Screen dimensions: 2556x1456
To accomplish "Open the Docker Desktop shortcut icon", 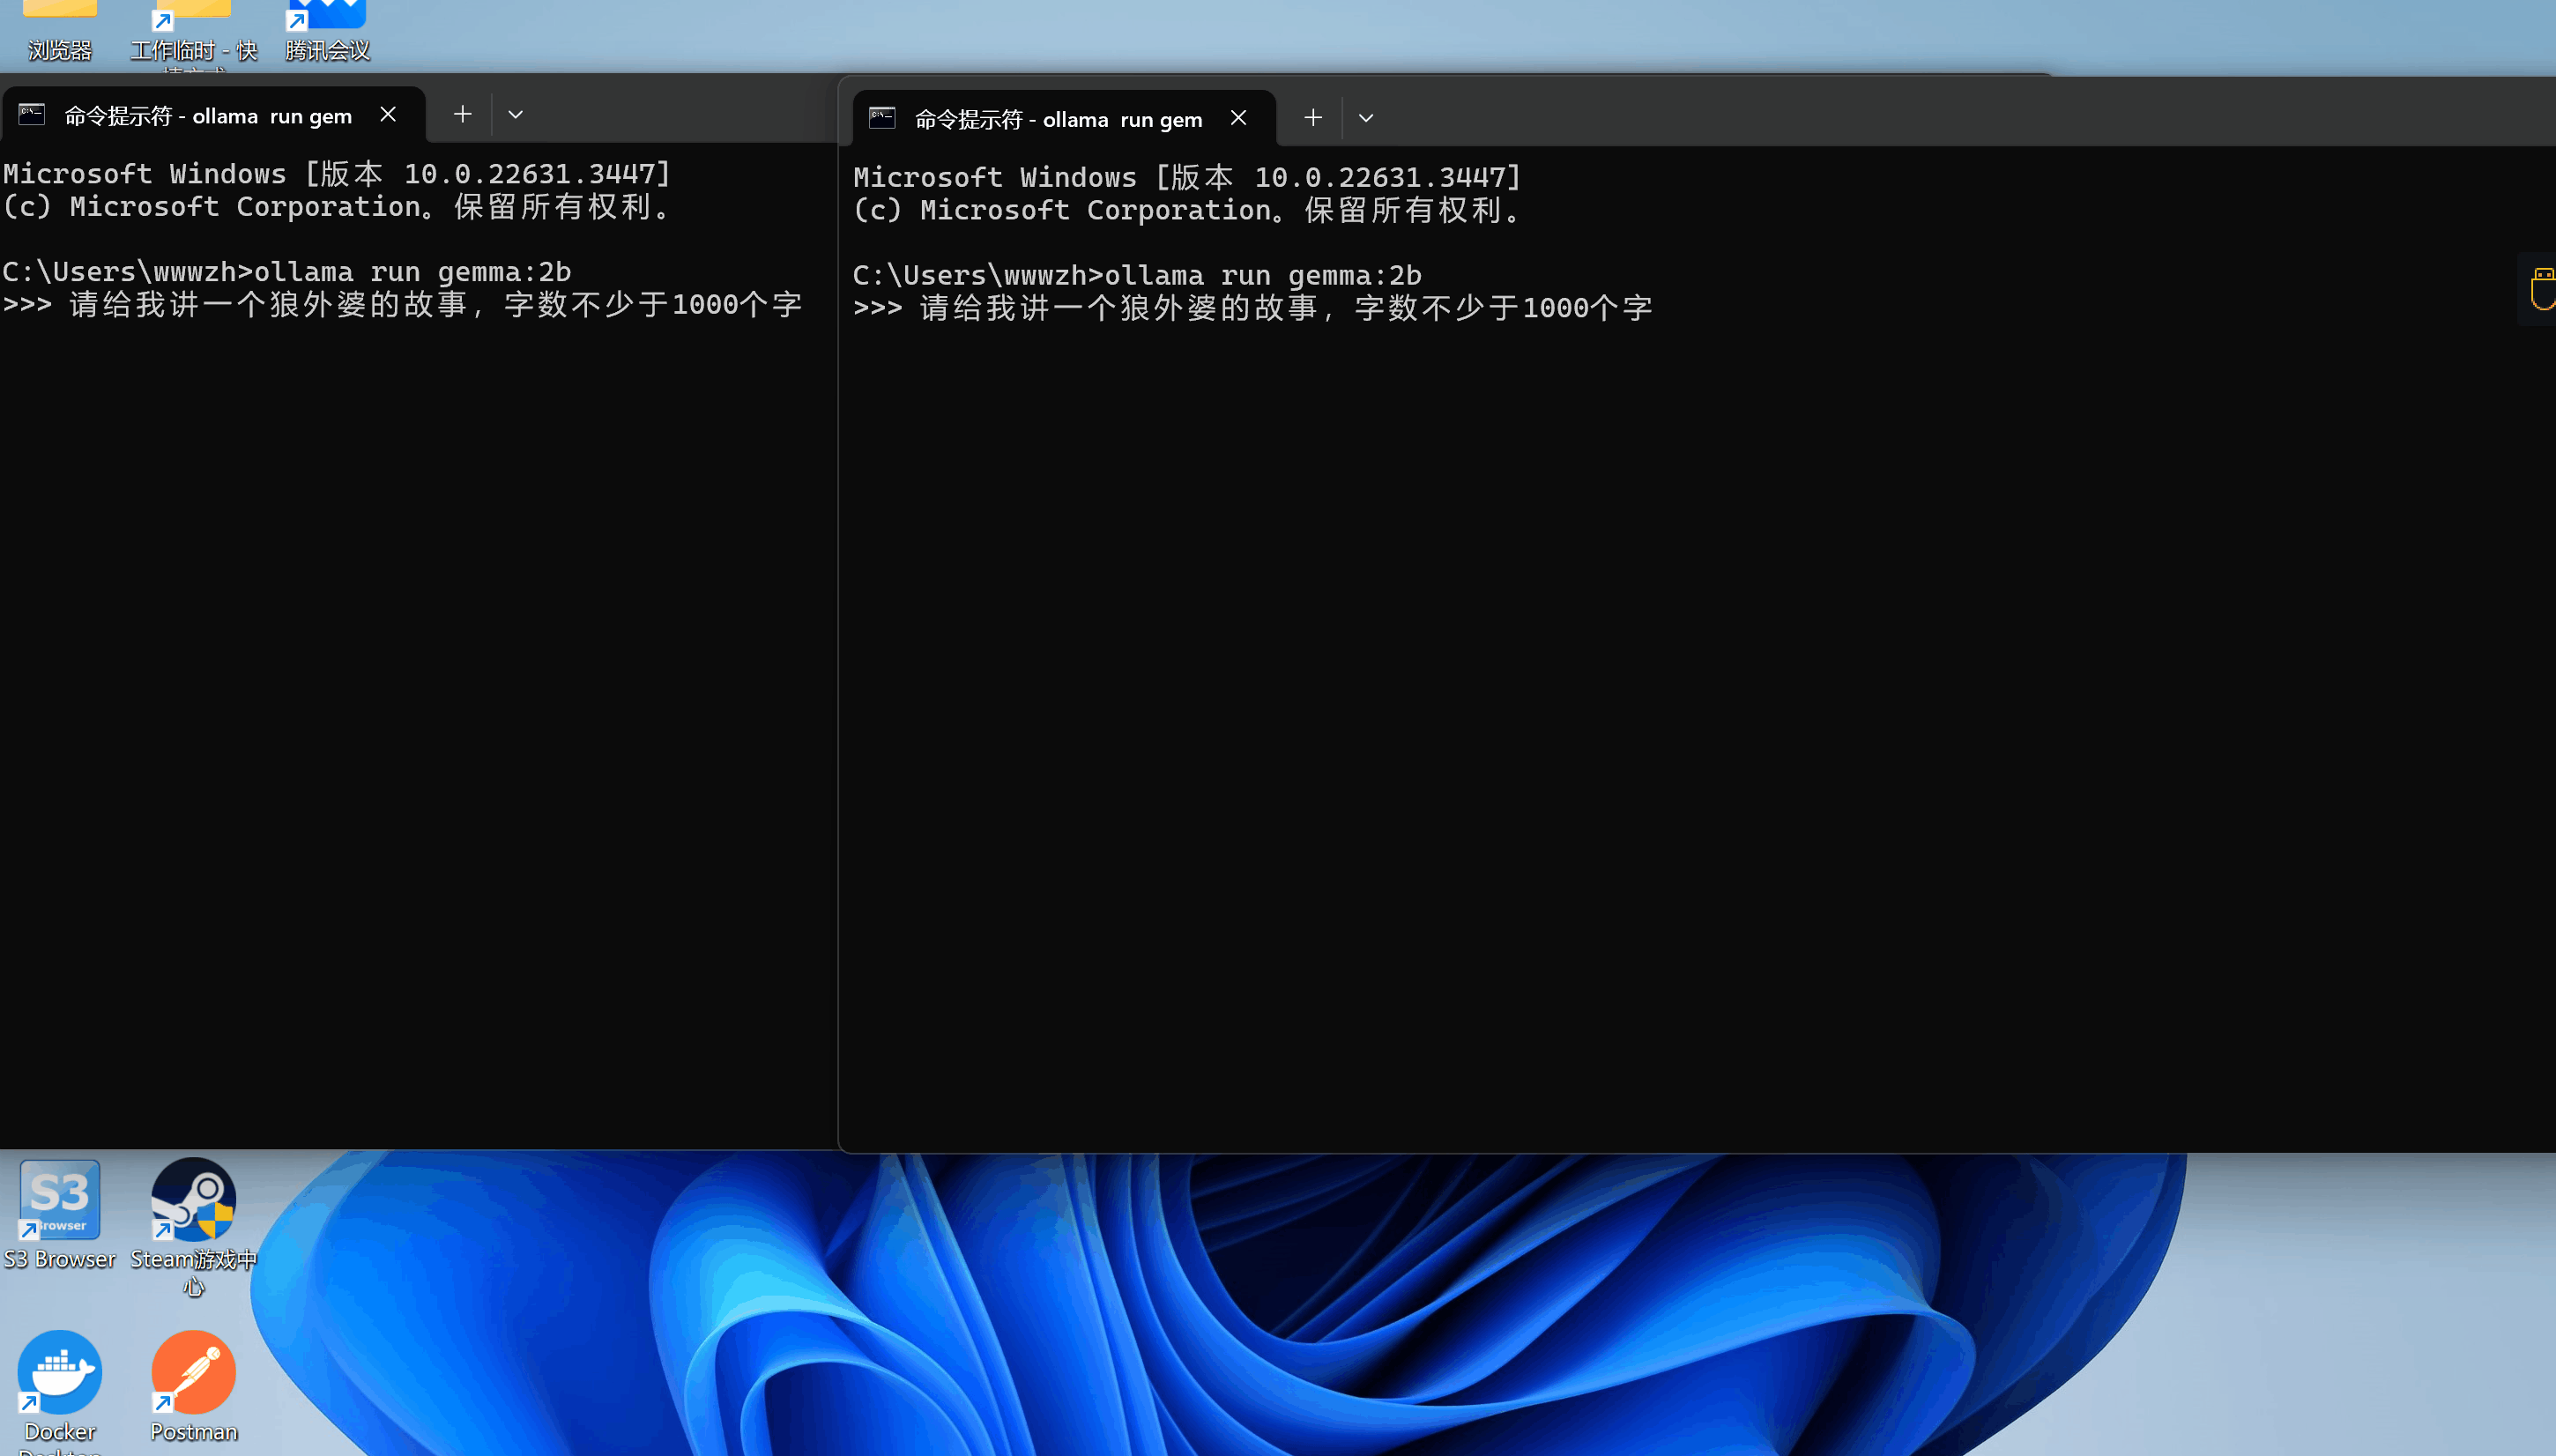I will [x=59, y=1372].
